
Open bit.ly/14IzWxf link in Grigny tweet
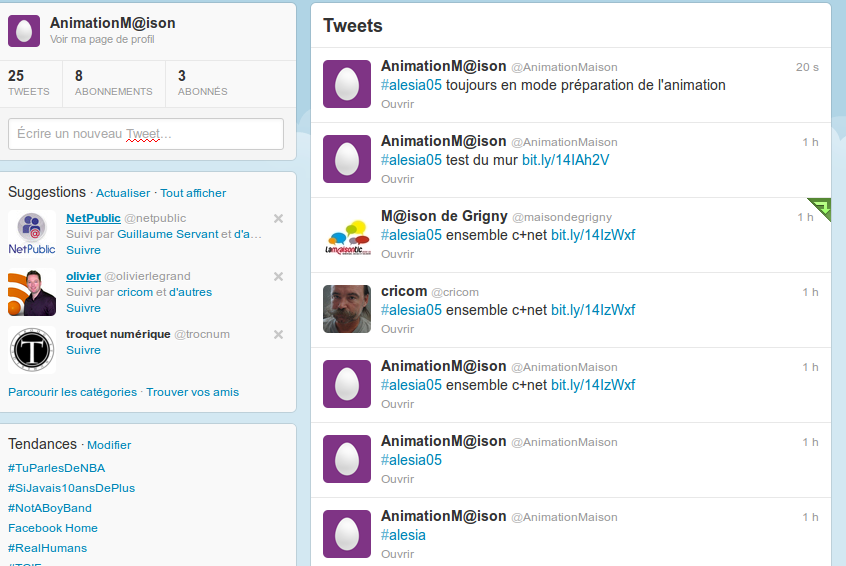click(593, 235)
